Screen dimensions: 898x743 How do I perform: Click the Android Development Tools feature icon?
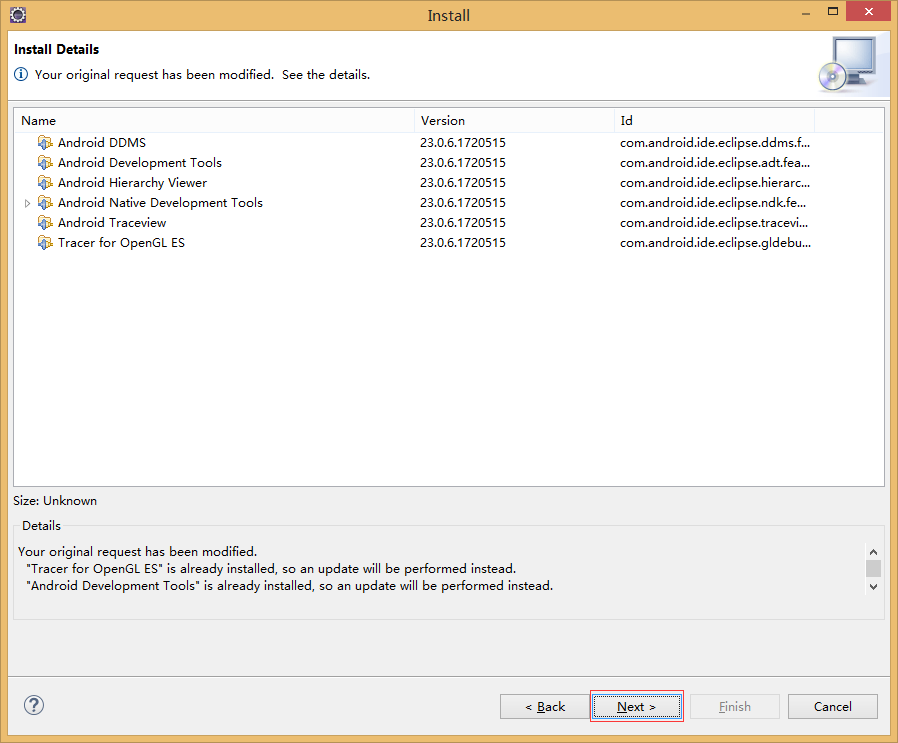tap(45, 162)
